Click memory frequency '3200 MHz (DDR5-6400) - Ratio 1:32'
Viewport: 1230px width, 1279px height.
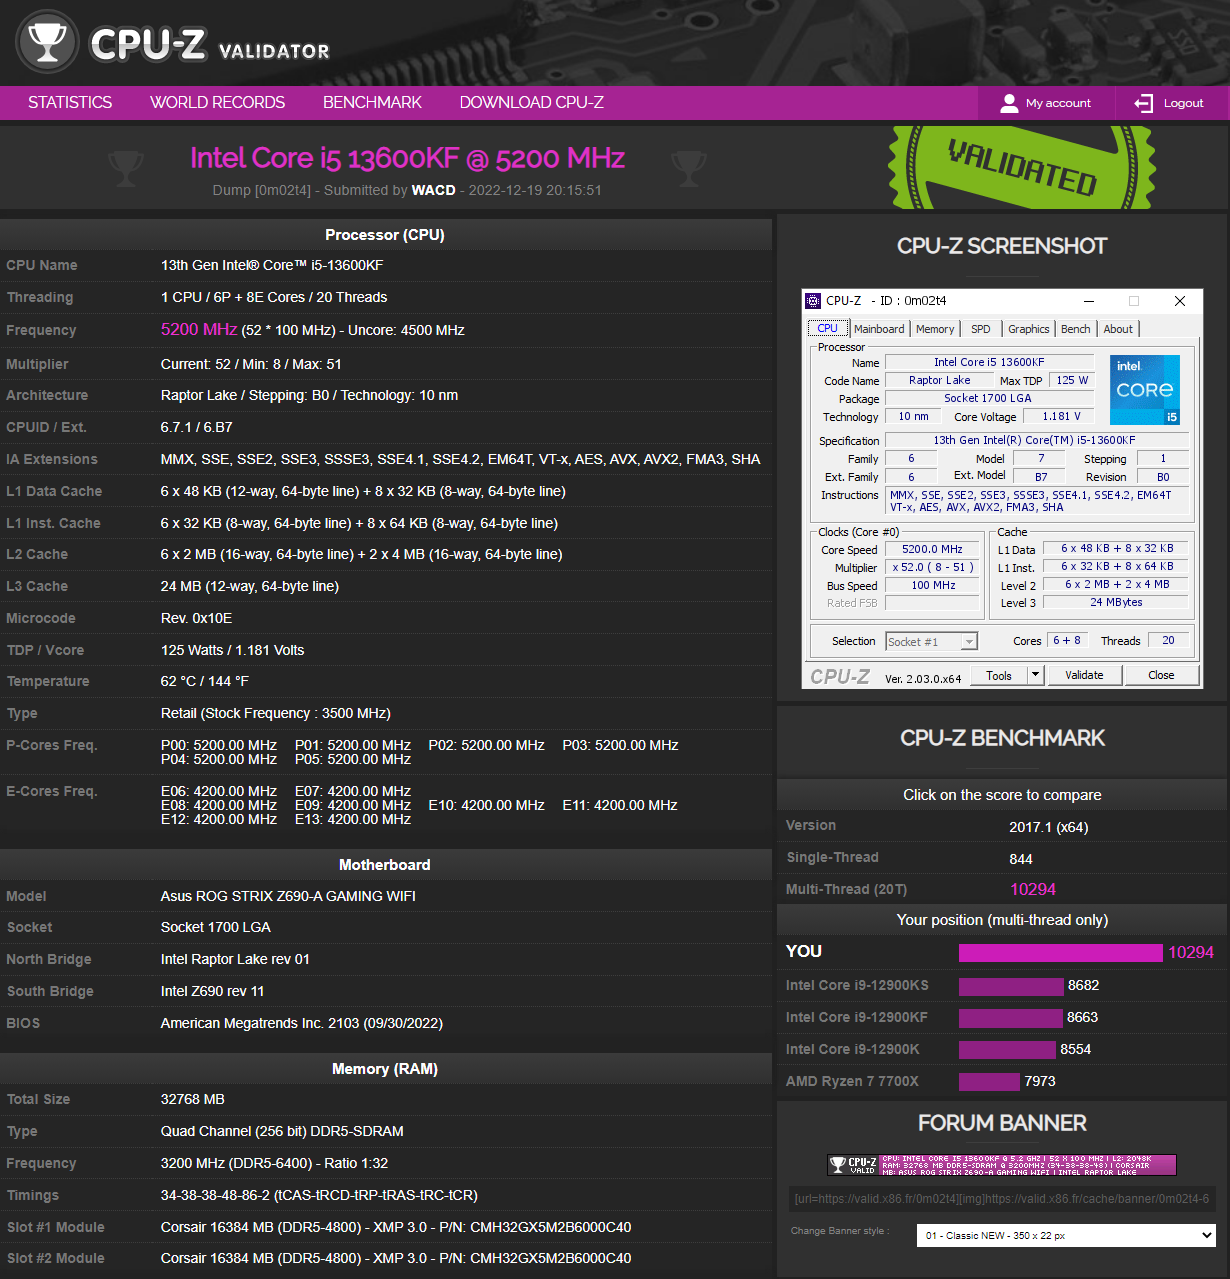tap(275, 1163)
